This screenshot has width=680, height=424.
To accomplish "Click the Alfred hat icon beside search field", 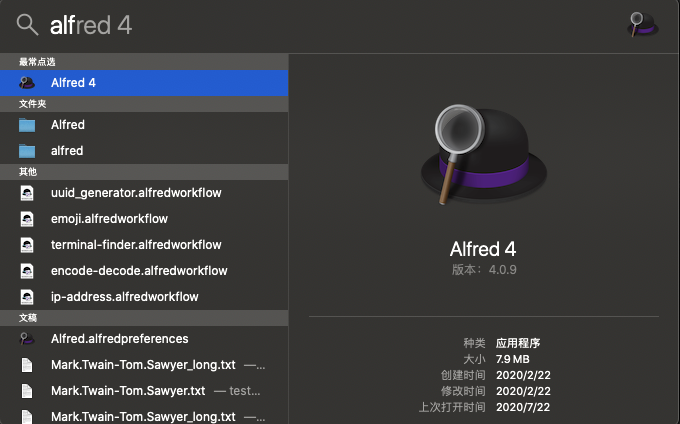I will (x=643, y=24).
